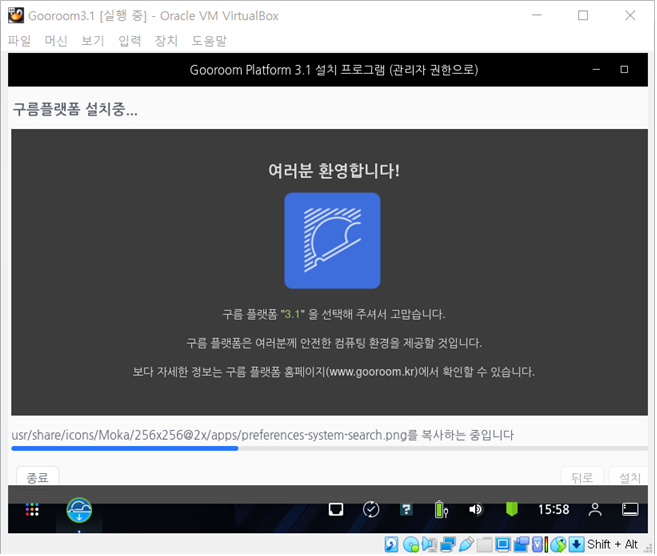Open the volume speaker icon
The width and height of the screenshot is (657, 556).
(476, 509)
